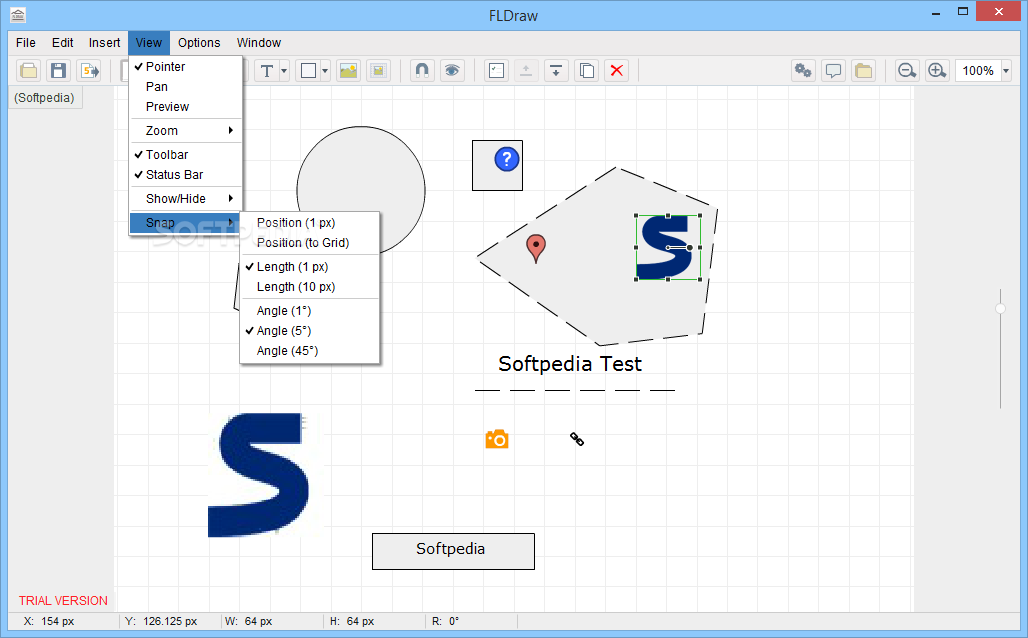This screenshot has width=1028, height=638.
Task: Click the FLDraw app icon in title bar
Action: 18,14
